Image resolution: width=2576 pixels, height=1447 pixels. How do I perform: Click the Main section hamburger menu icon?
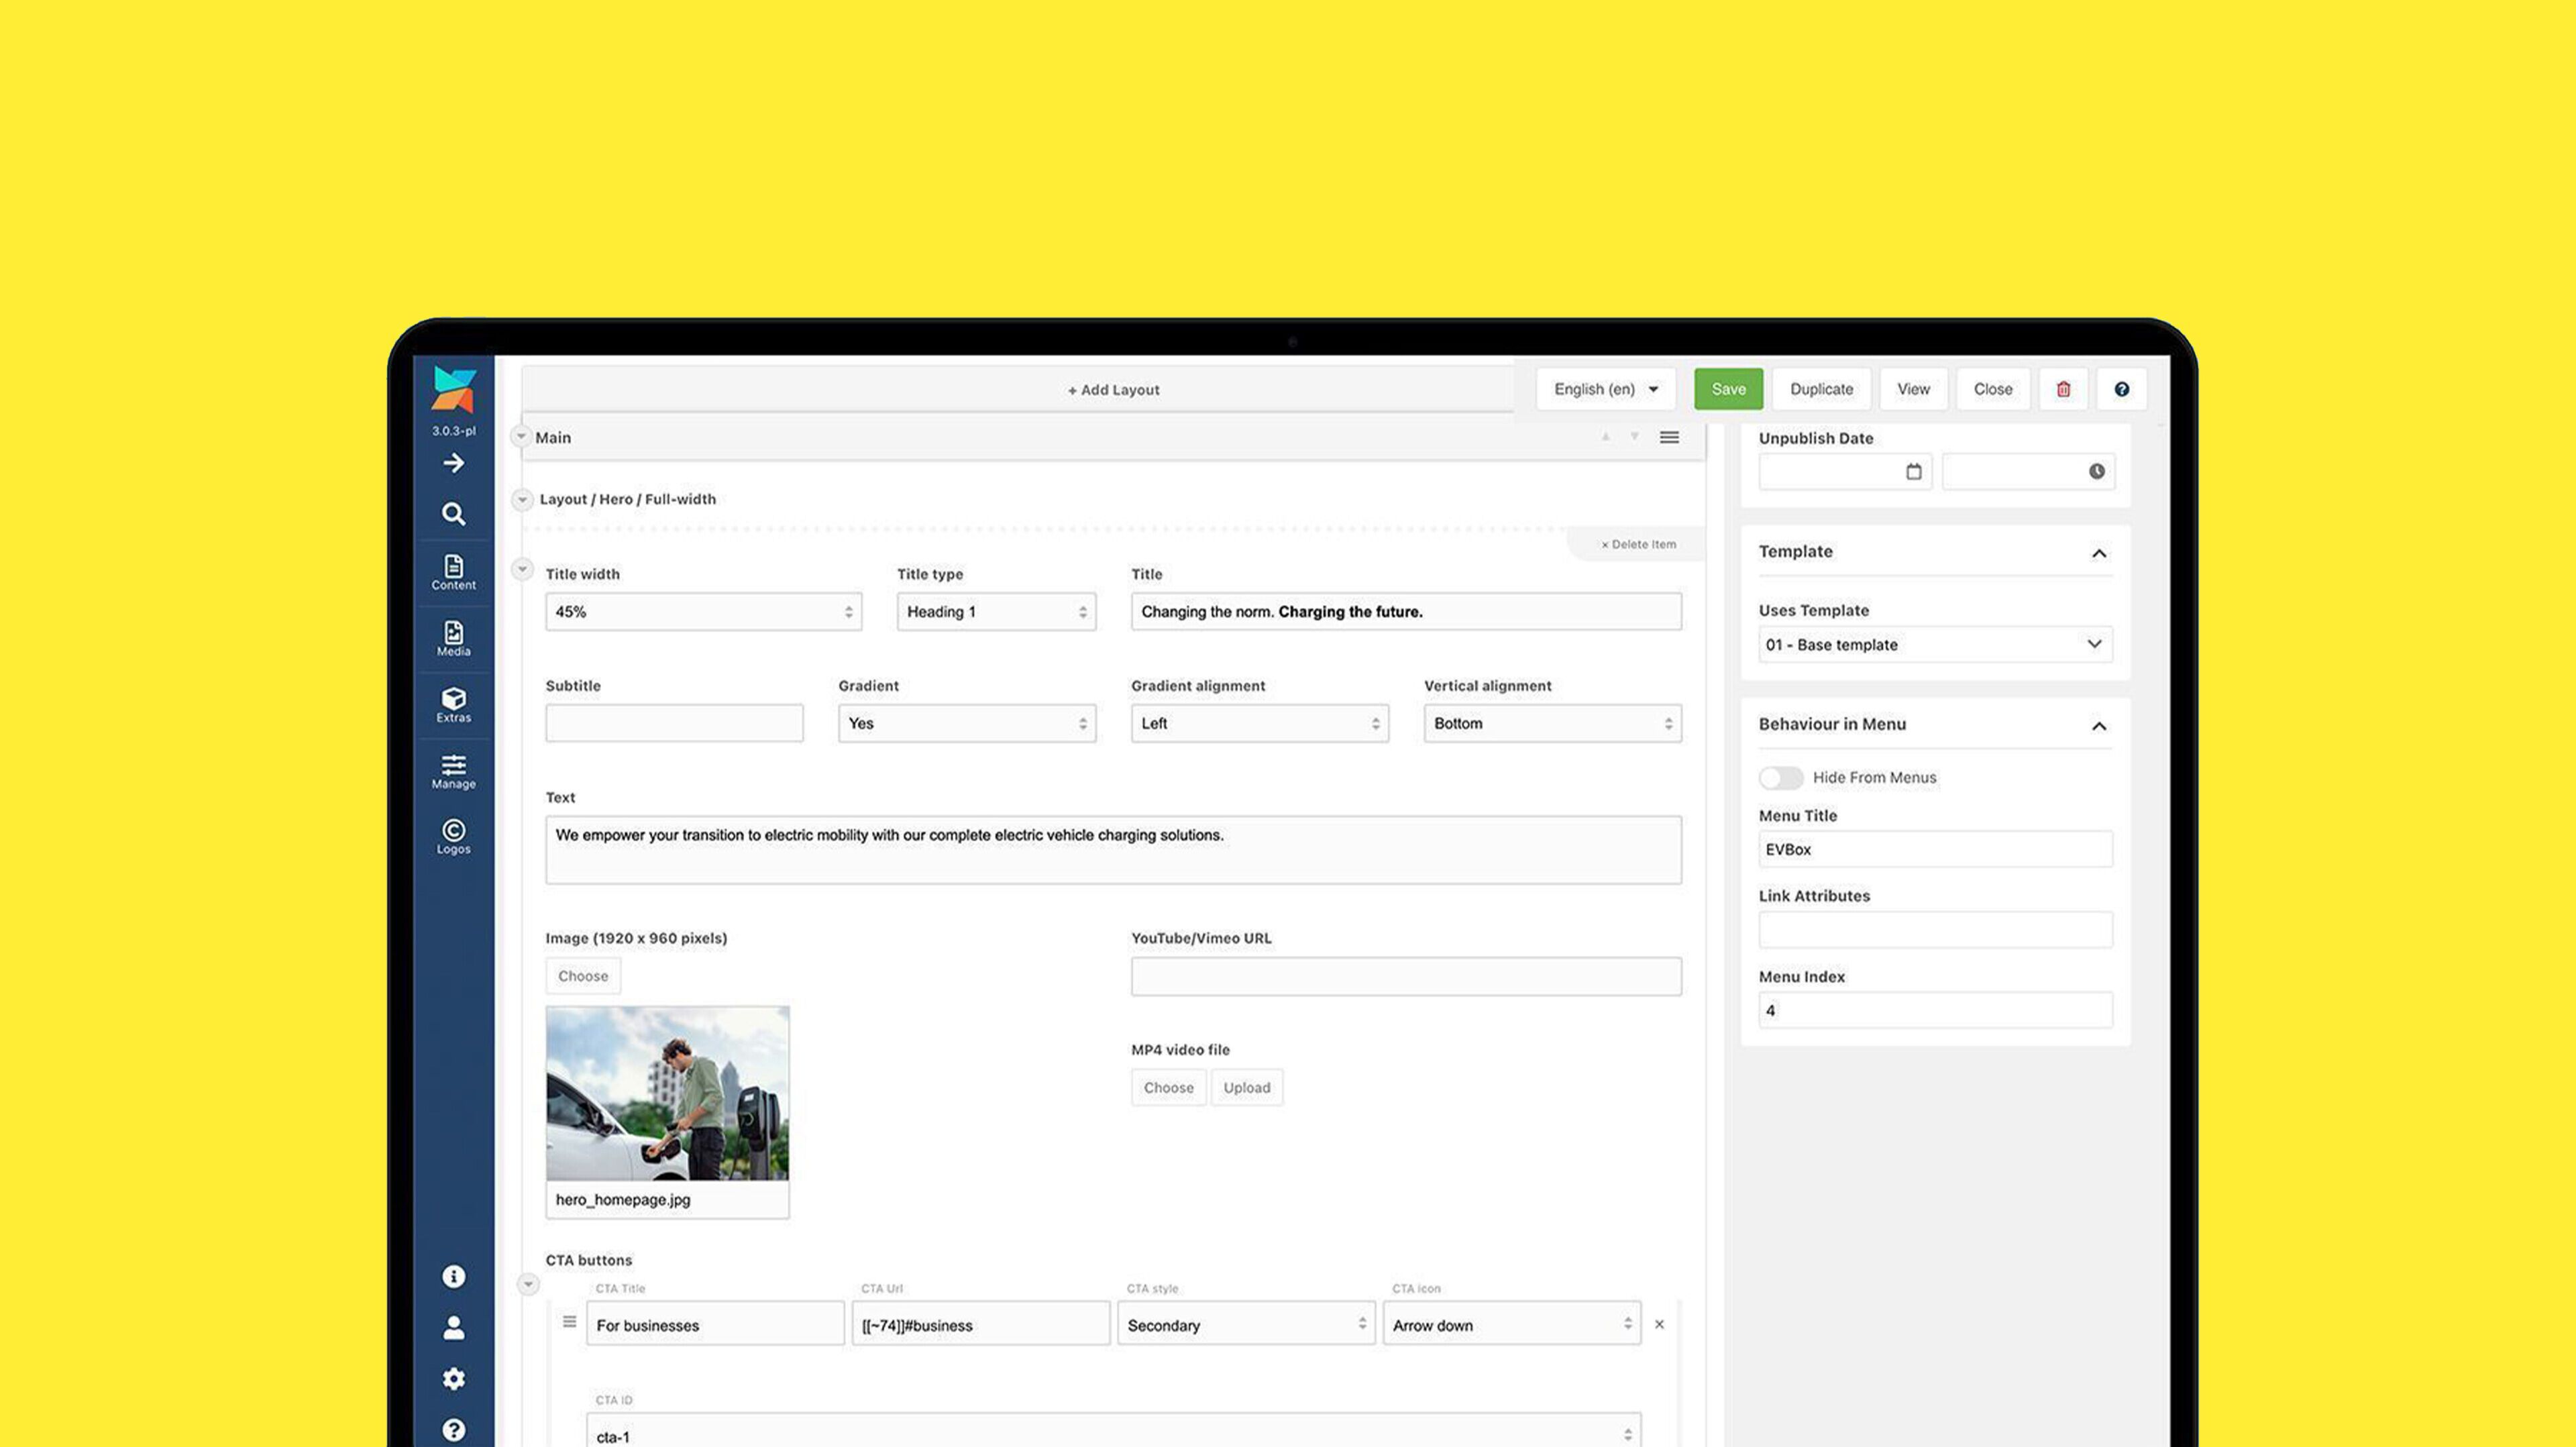coord(1669,437)
